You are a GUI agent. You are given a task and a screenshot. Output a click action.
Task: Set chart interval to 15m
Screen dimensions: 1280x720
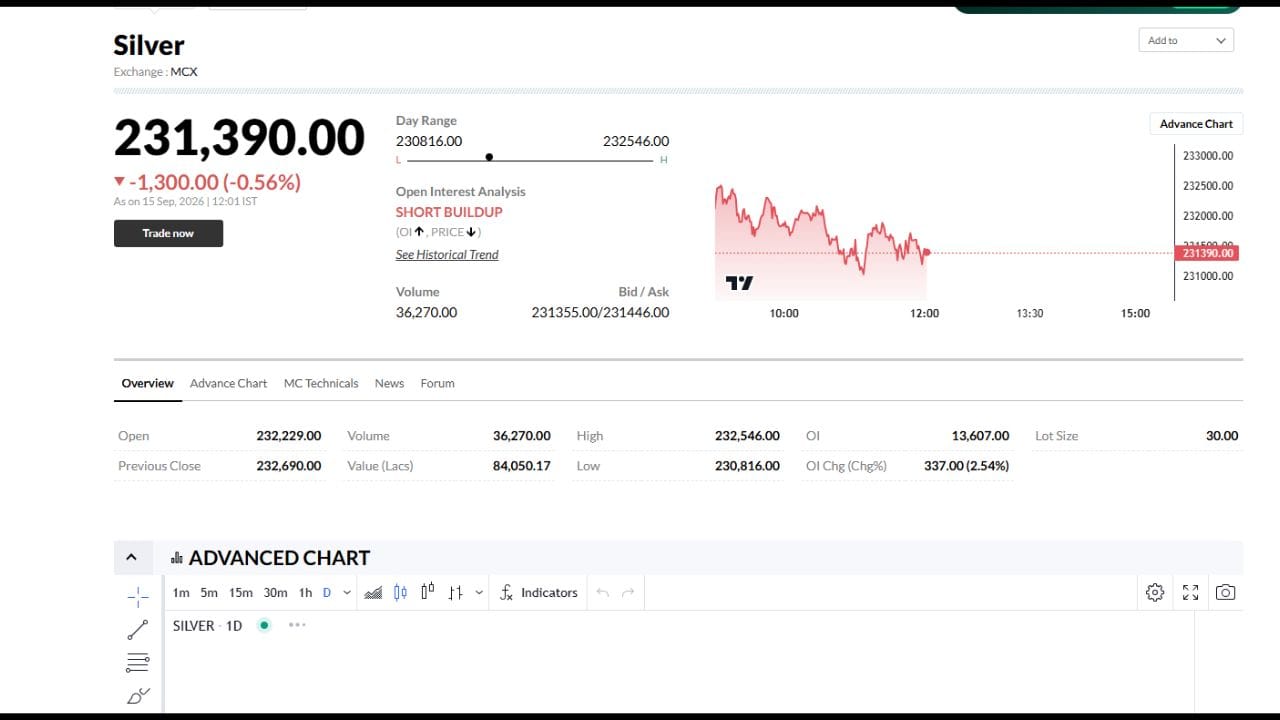(241, 593)
